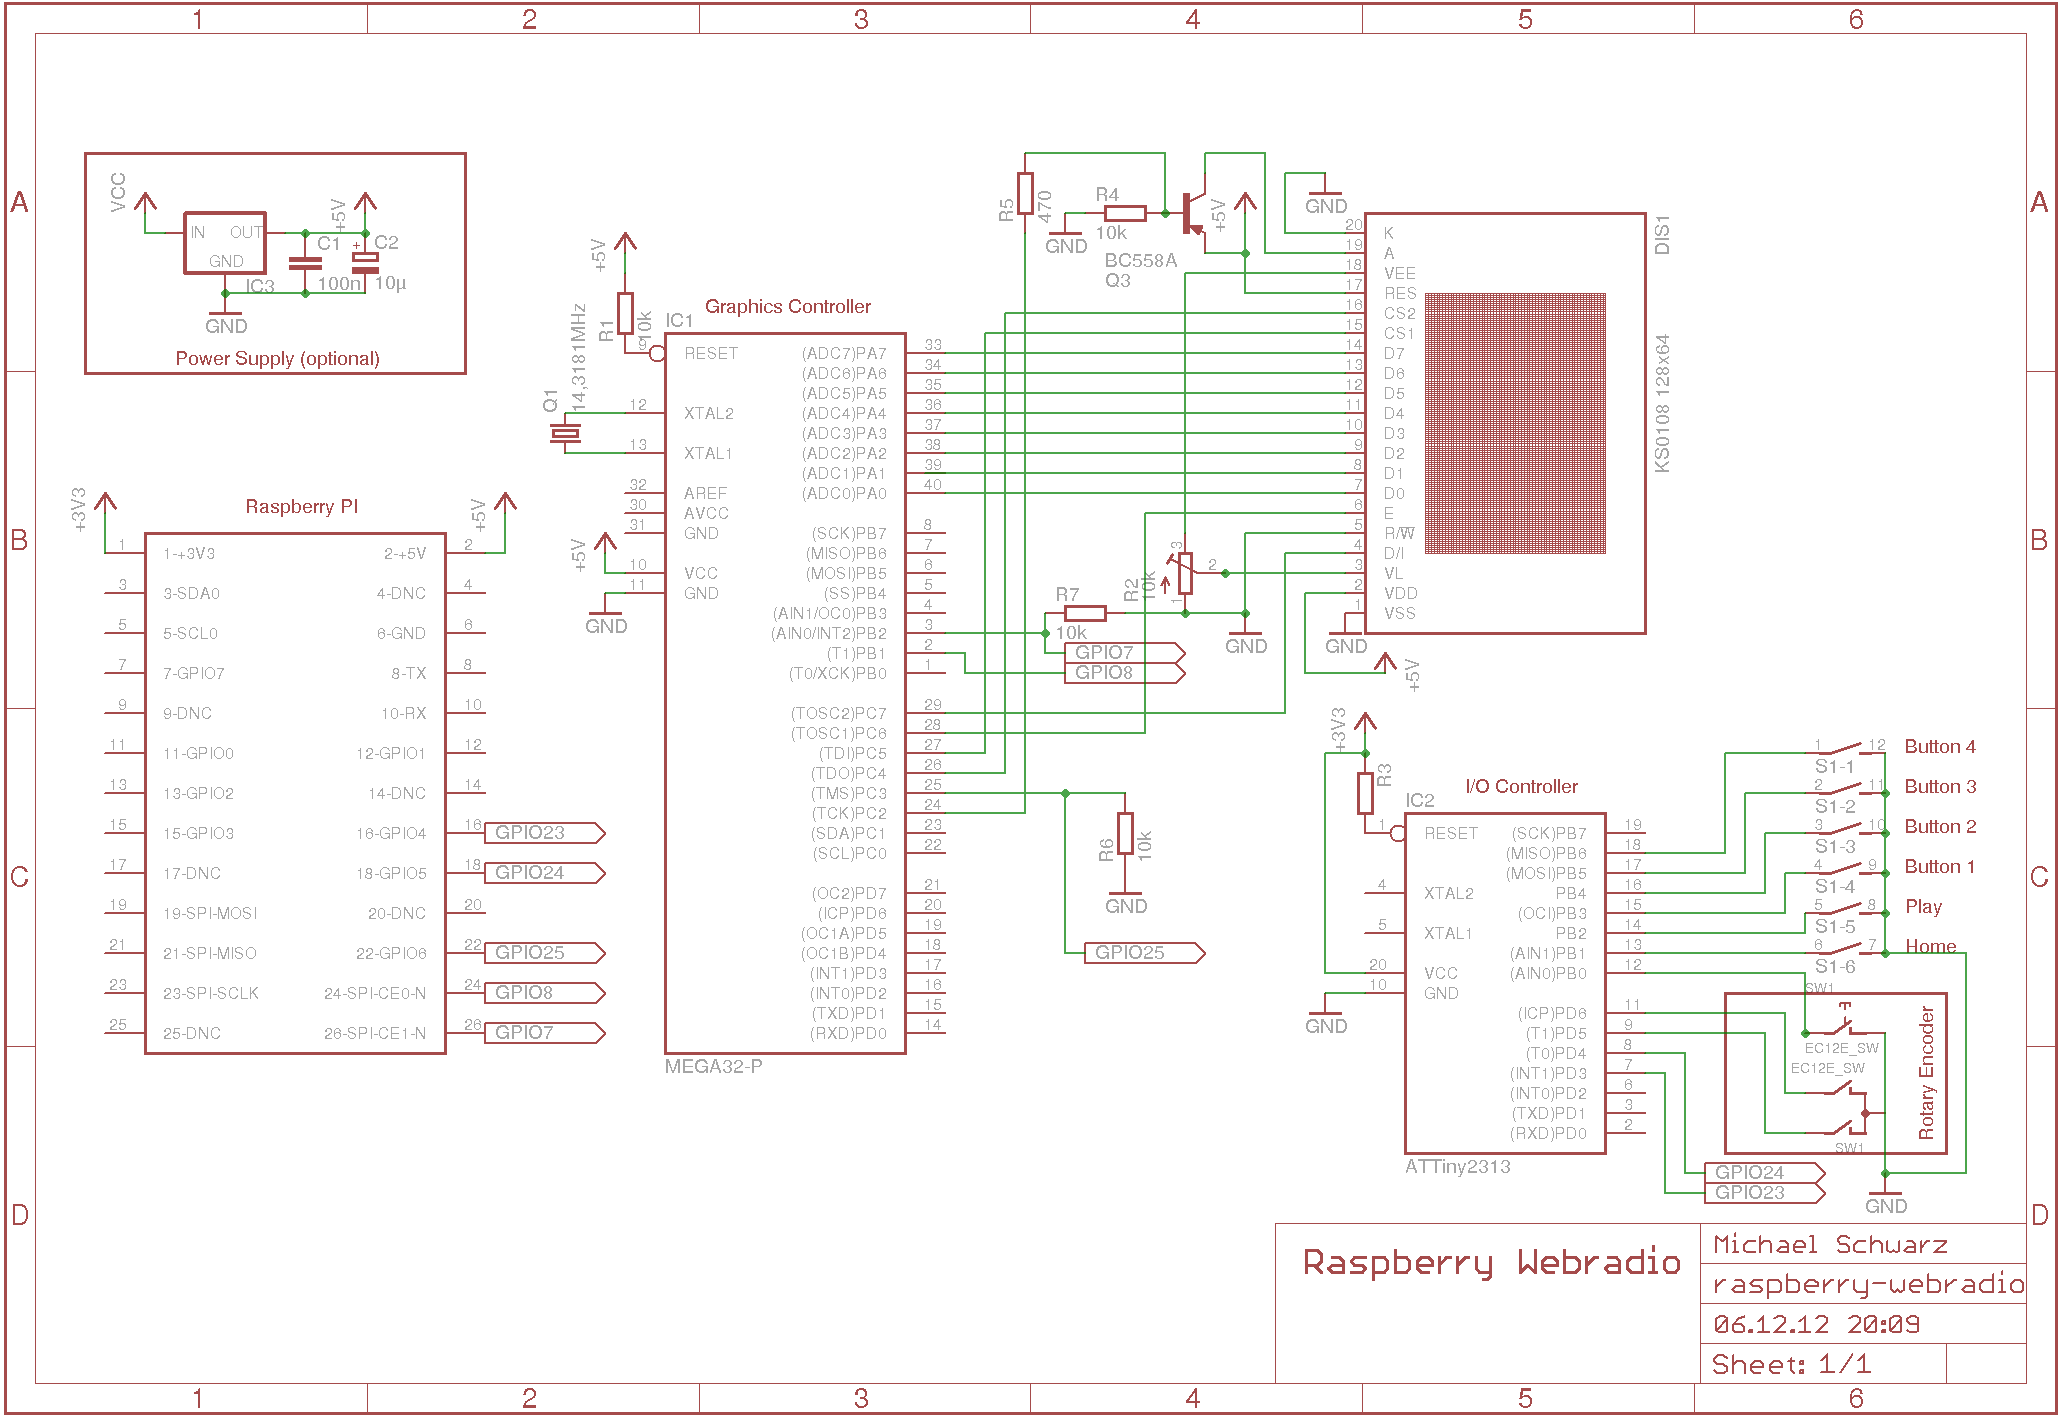The width and height of the screenshot is (2059, 1419).
Task: Click the "(TOSC2)PC7" pin label
Action: [x=839, y=714]
